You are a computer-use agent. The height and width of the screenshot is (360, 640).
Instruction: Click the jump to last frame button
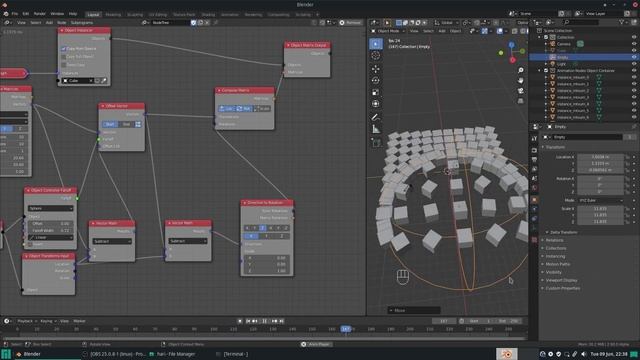point(282,321)
